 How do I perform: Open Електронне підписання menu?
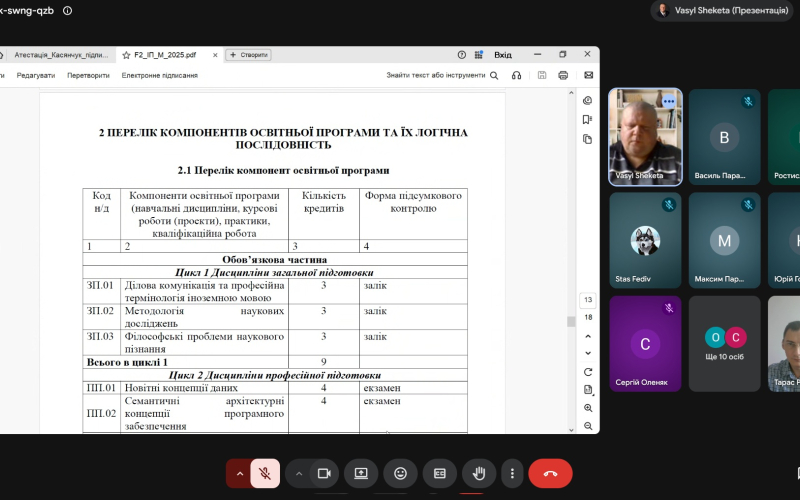click(160, 75)
